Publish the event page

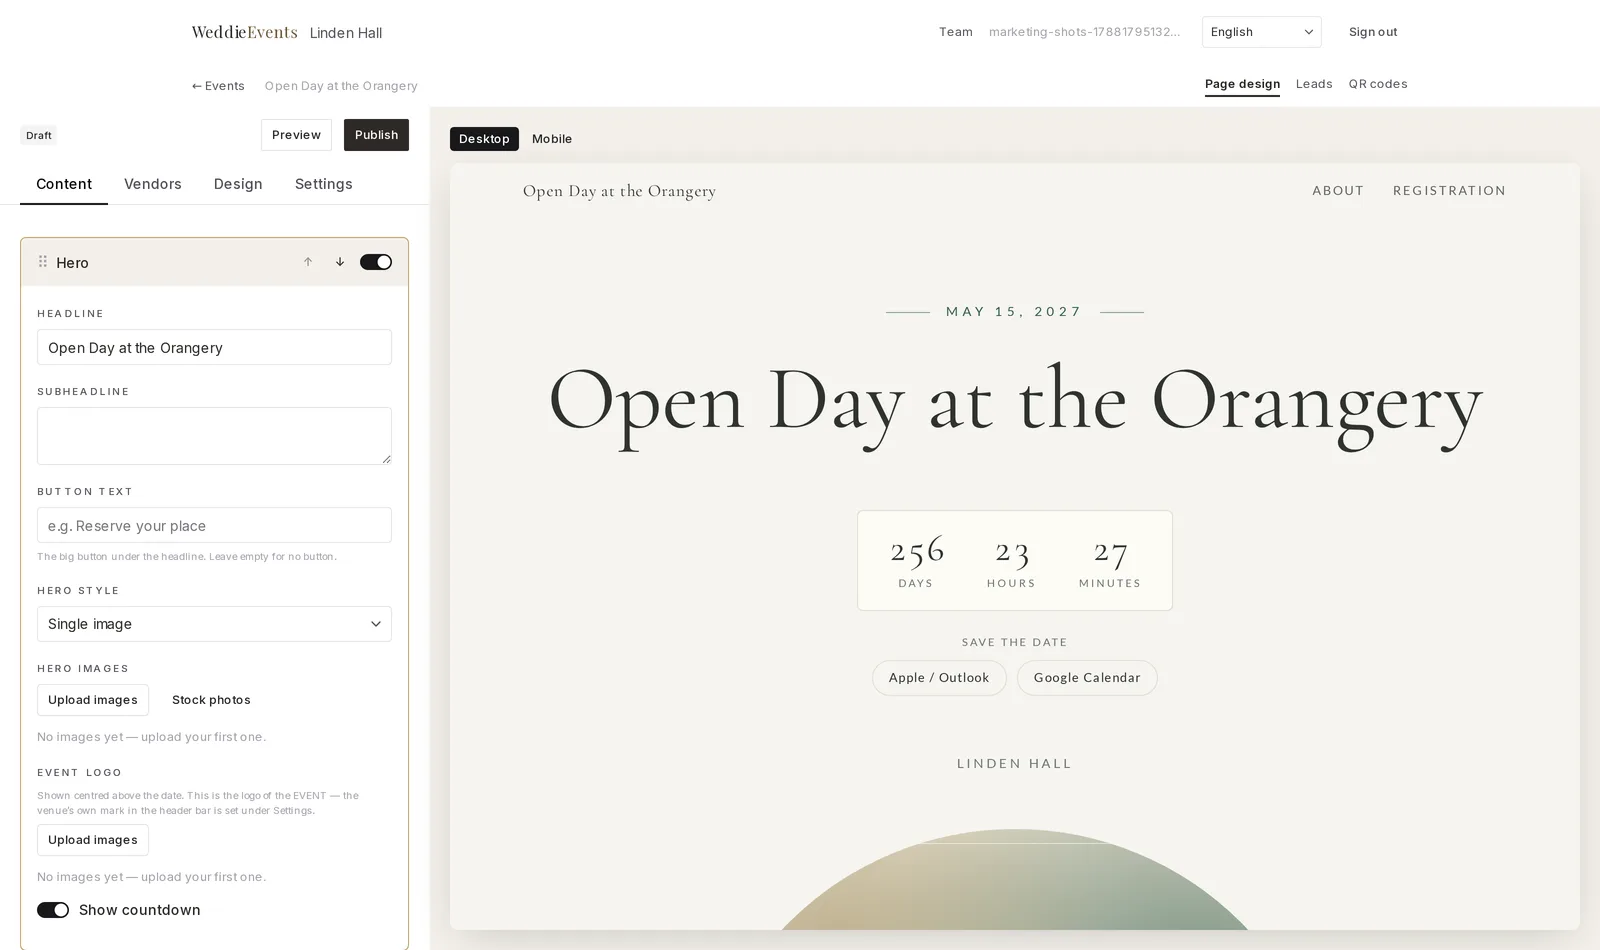click(x=376, y=135)
